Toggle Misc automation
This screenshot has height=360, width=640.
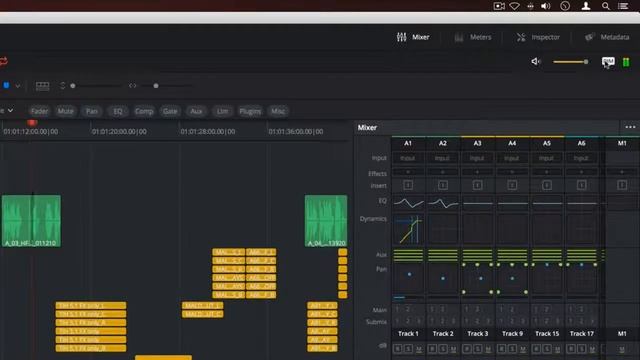click(x=278, y=111)
